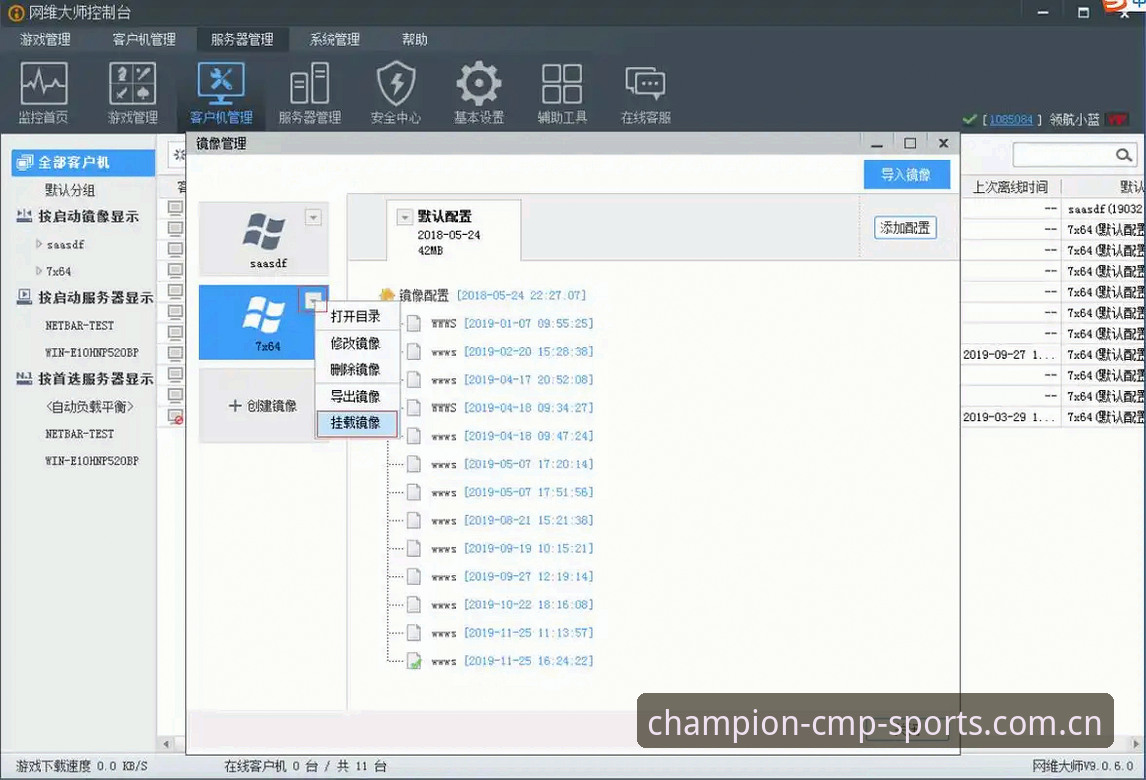Open the 游戏管理 menu bar item
This screenshot has width=1146, height=780.
click(45, 39)
